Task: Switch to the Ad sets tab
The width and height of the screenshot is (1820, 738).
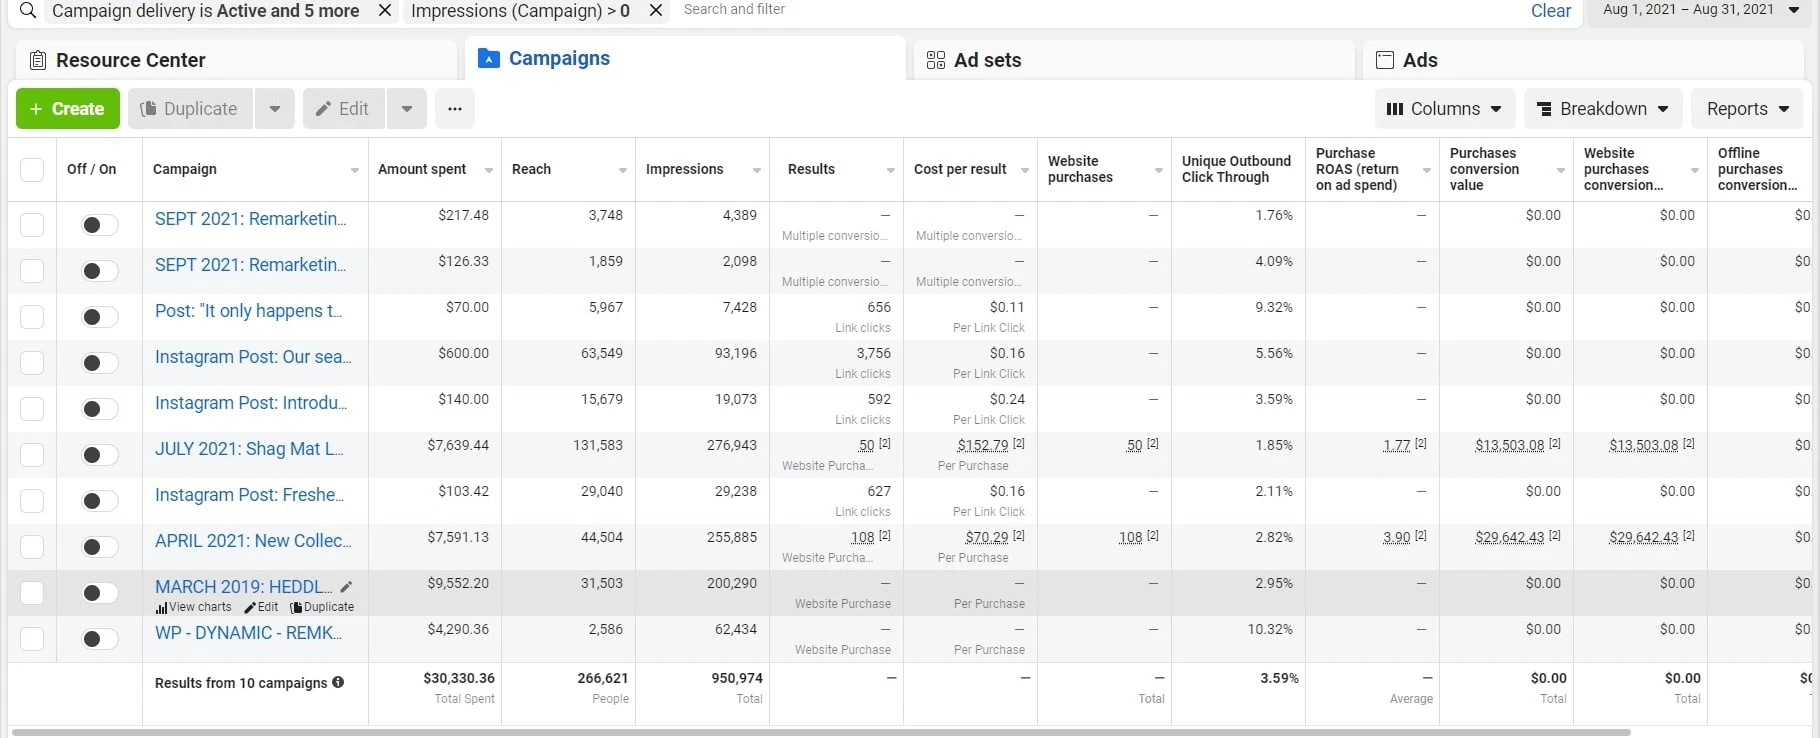Action: pyautogui.click(x=987, y=60)
